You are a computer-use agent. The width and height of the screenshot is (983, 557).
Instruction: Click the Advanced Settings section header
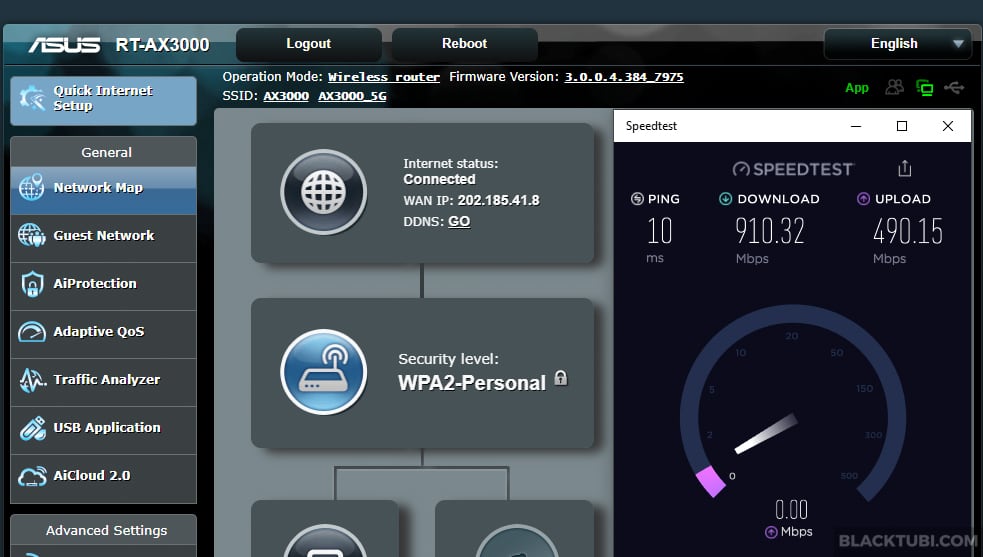click(103, 531)
